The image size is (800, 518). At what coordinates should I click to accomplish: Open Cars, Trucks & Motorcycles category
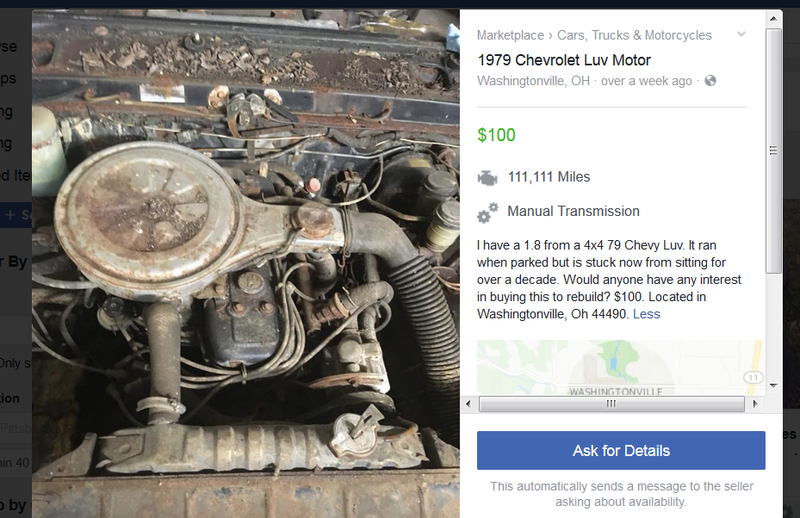tap(634, 35)
